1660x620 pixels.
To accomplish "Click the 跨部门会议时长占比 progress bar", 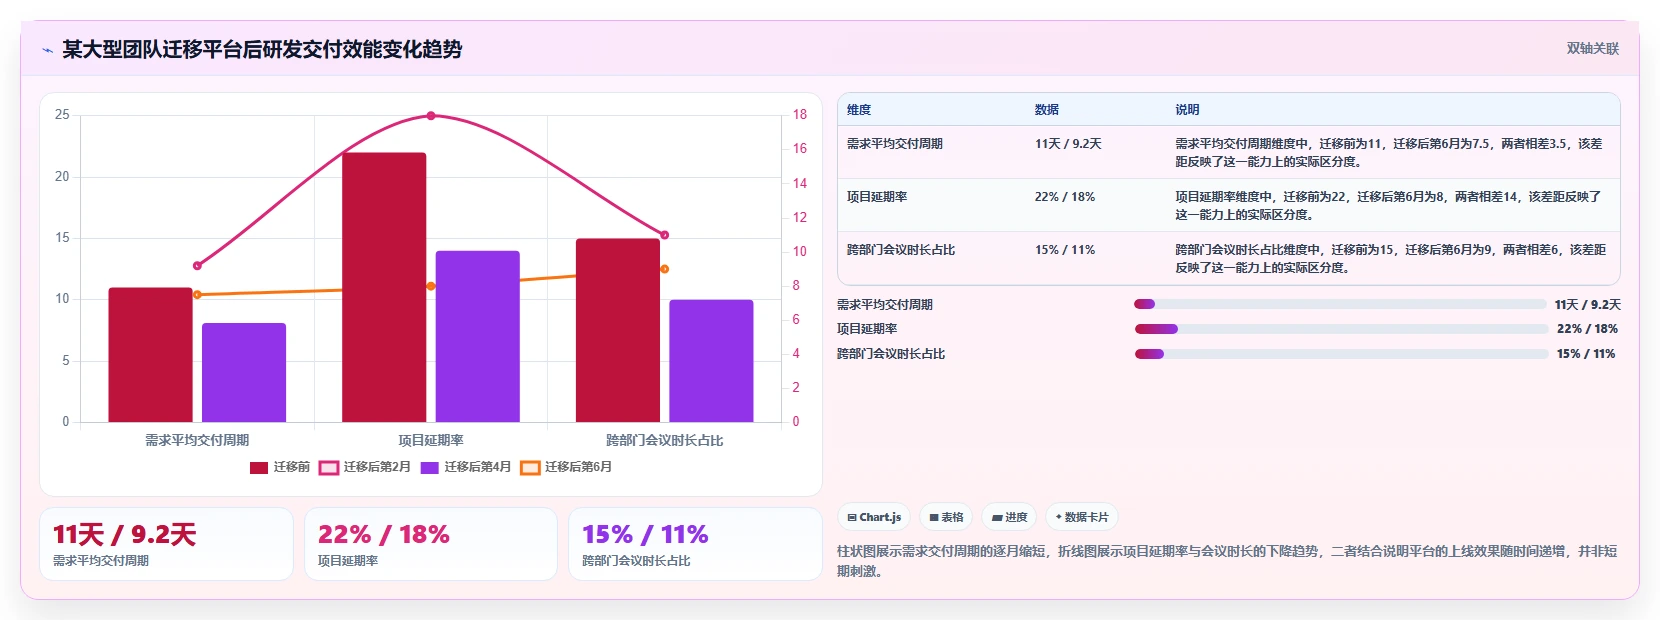I will (x=1340, y=354).
